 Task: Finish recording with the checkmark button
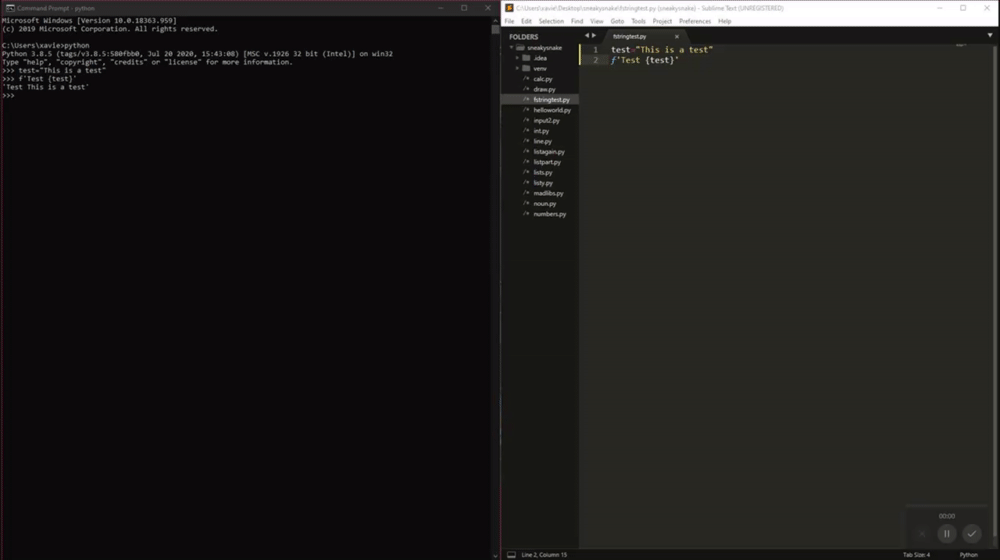point(971,534)
